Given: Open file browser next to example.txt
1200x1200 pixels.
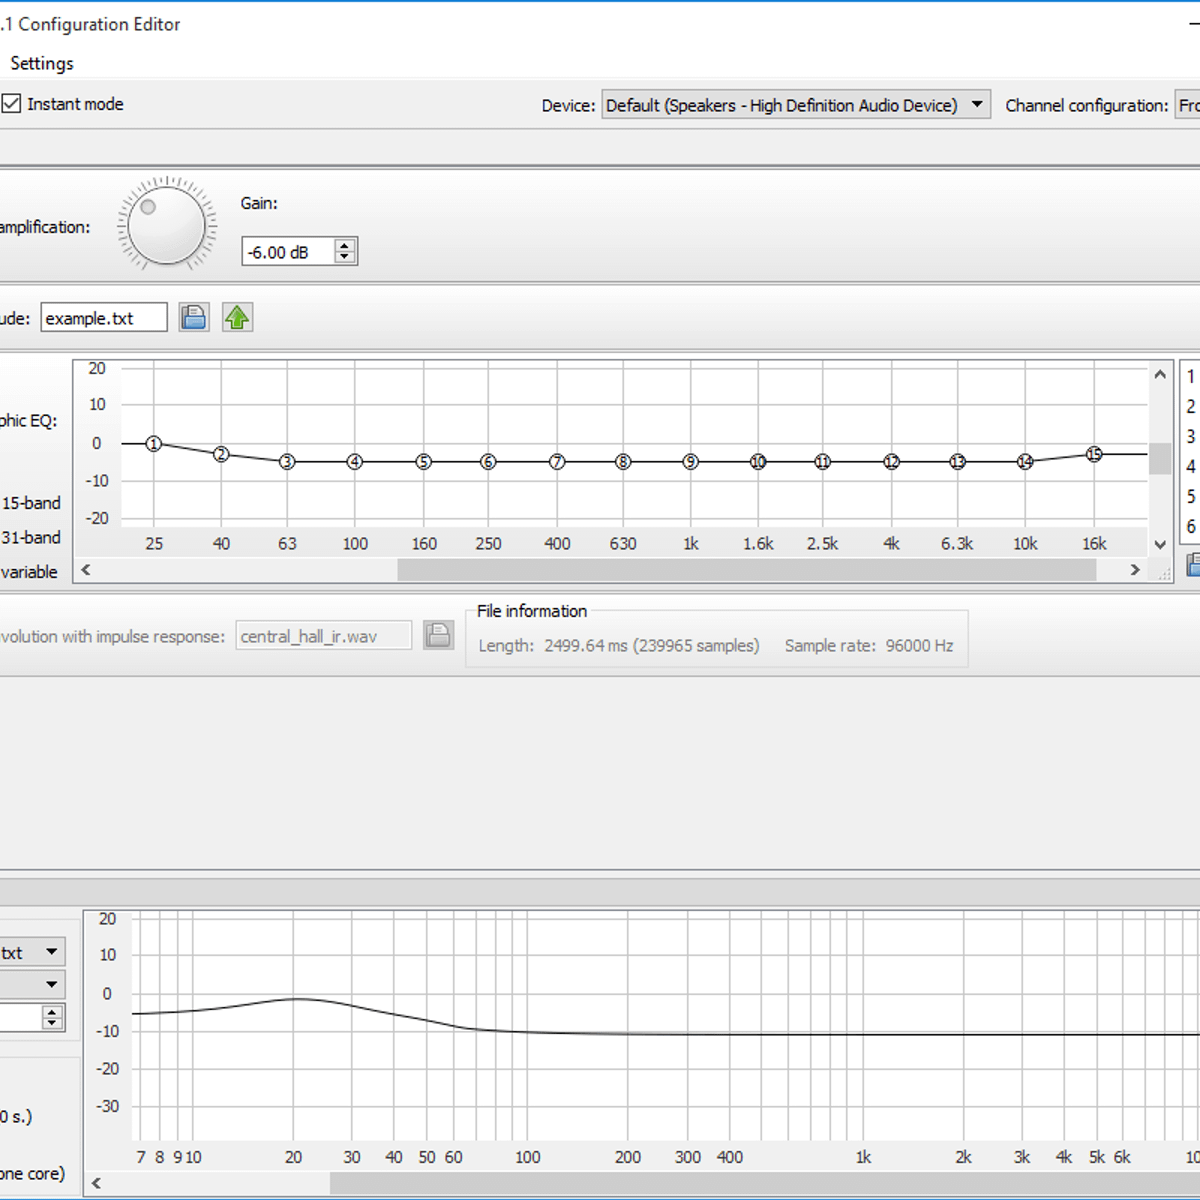Looking at the screenshot, I should point(194,318).
